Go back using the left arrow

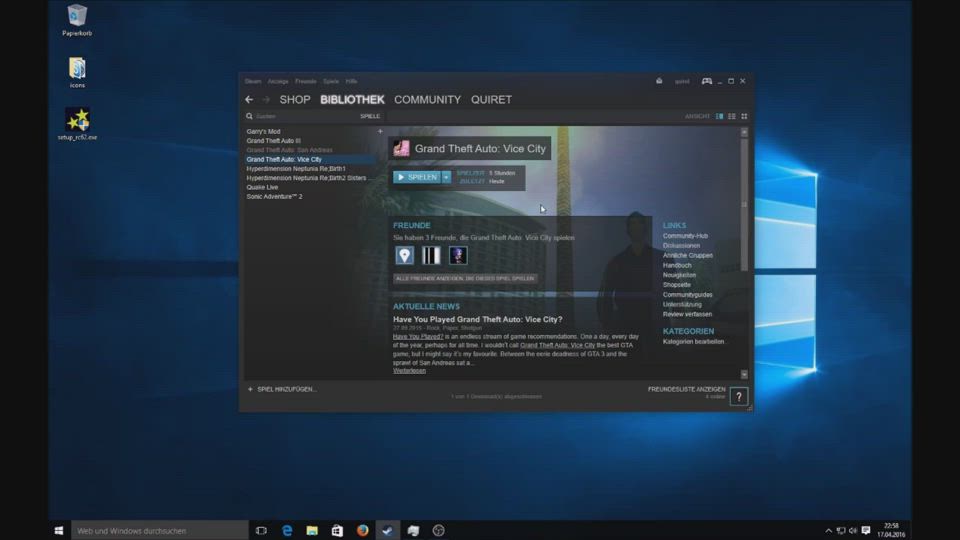tap(249, 100)
